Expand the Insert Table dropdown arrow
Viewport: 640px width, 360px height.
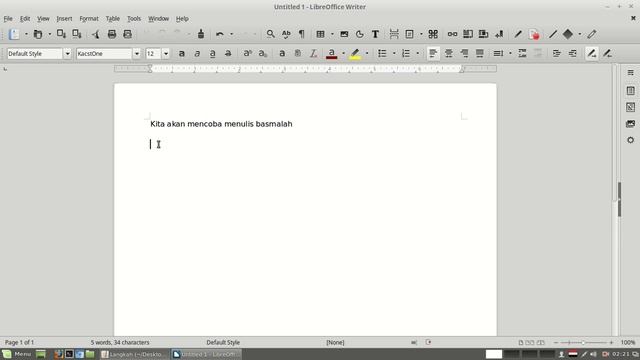click(x=332, y=34)
